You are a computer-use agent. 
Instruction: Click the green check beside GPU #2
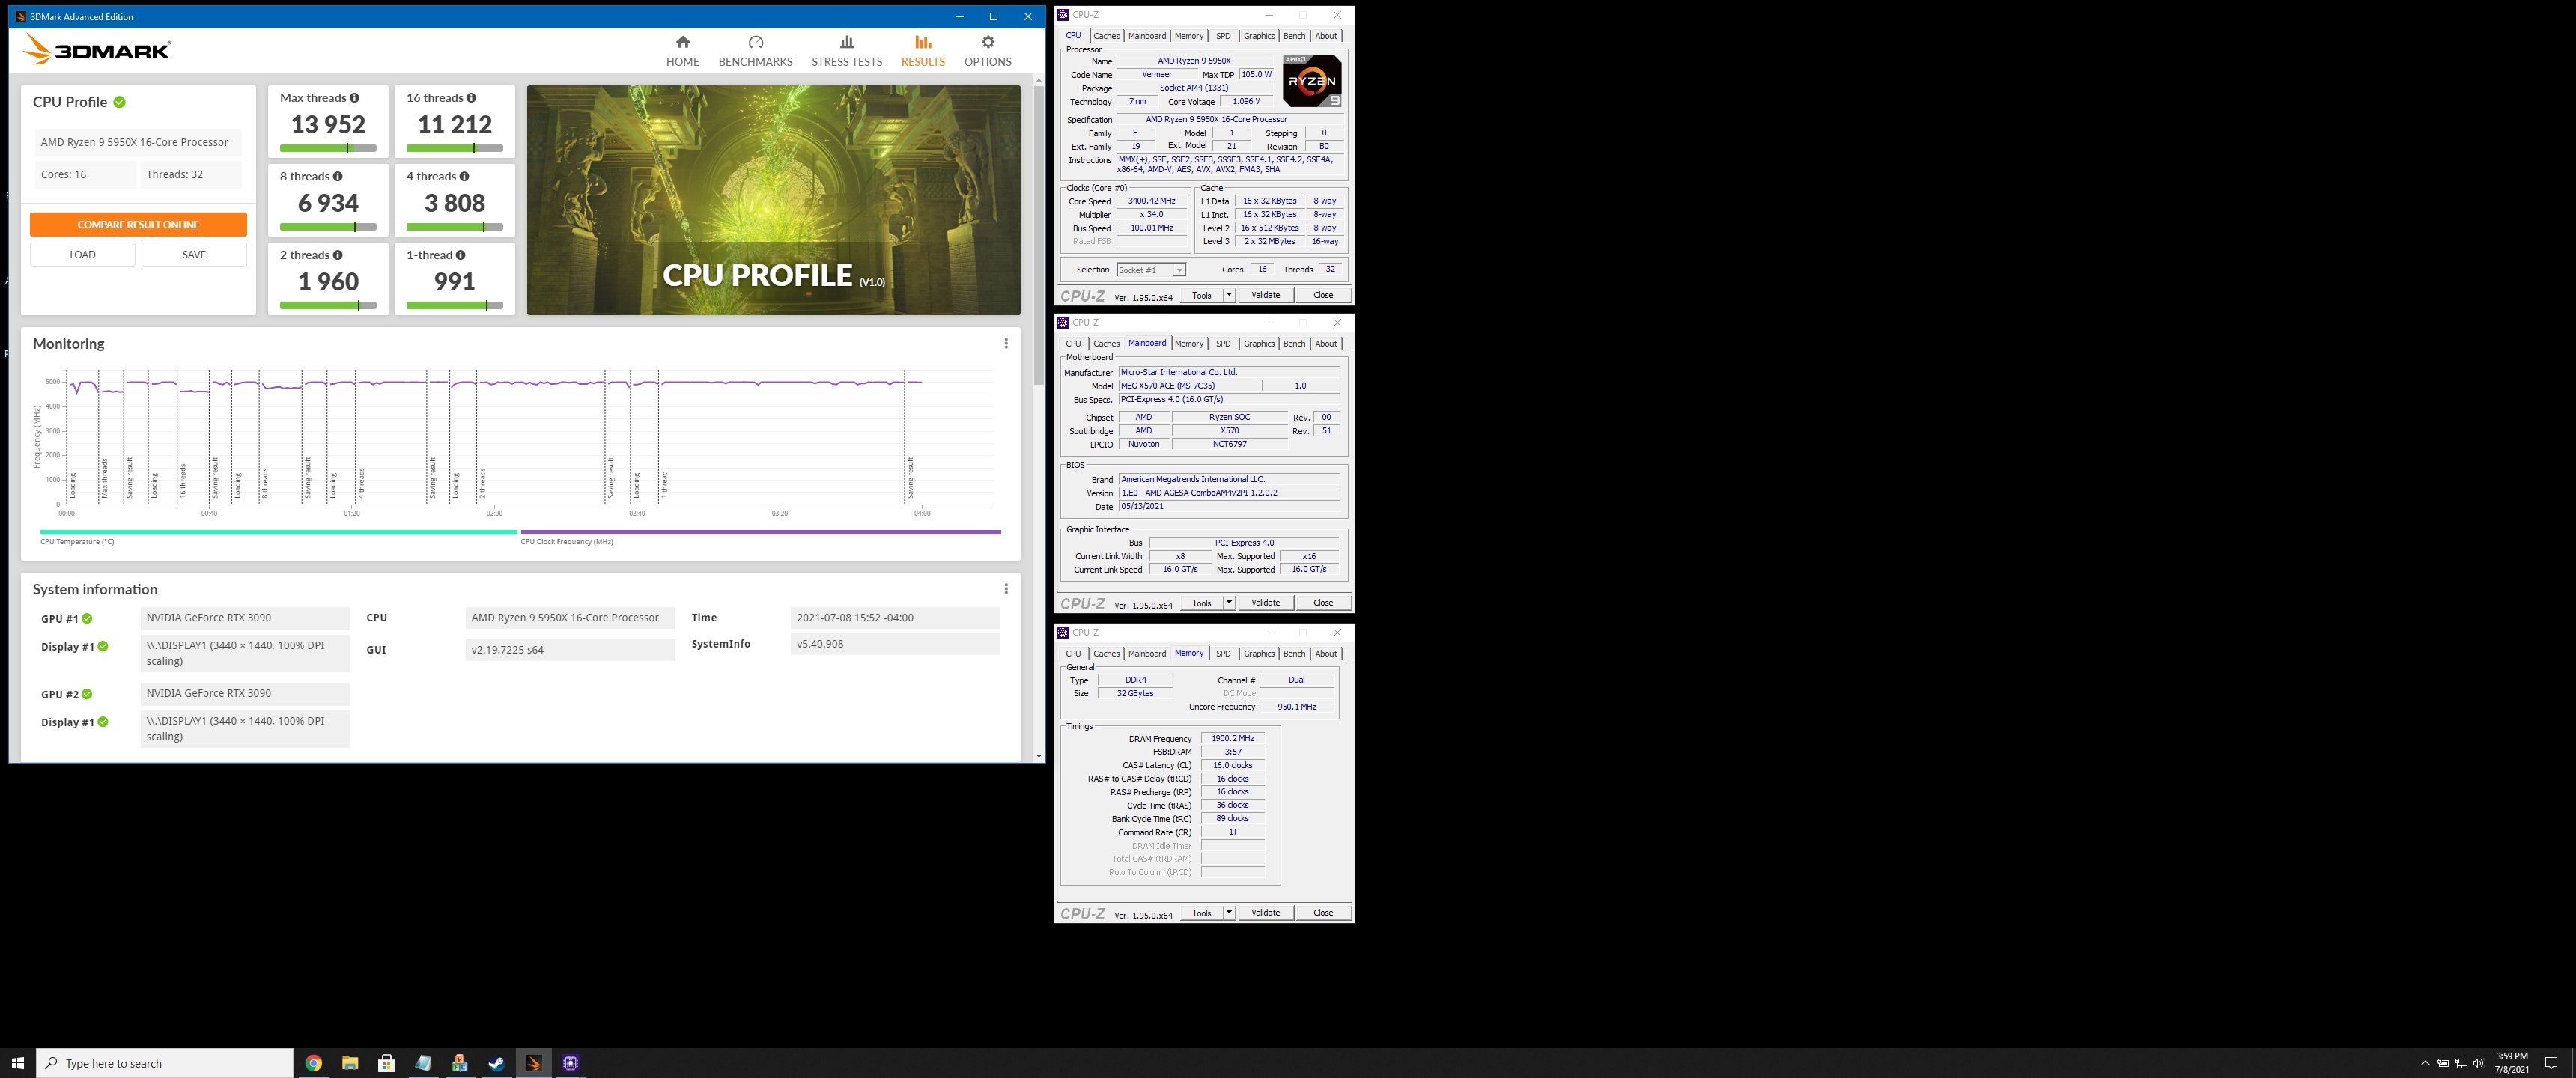tap(87, 694)
